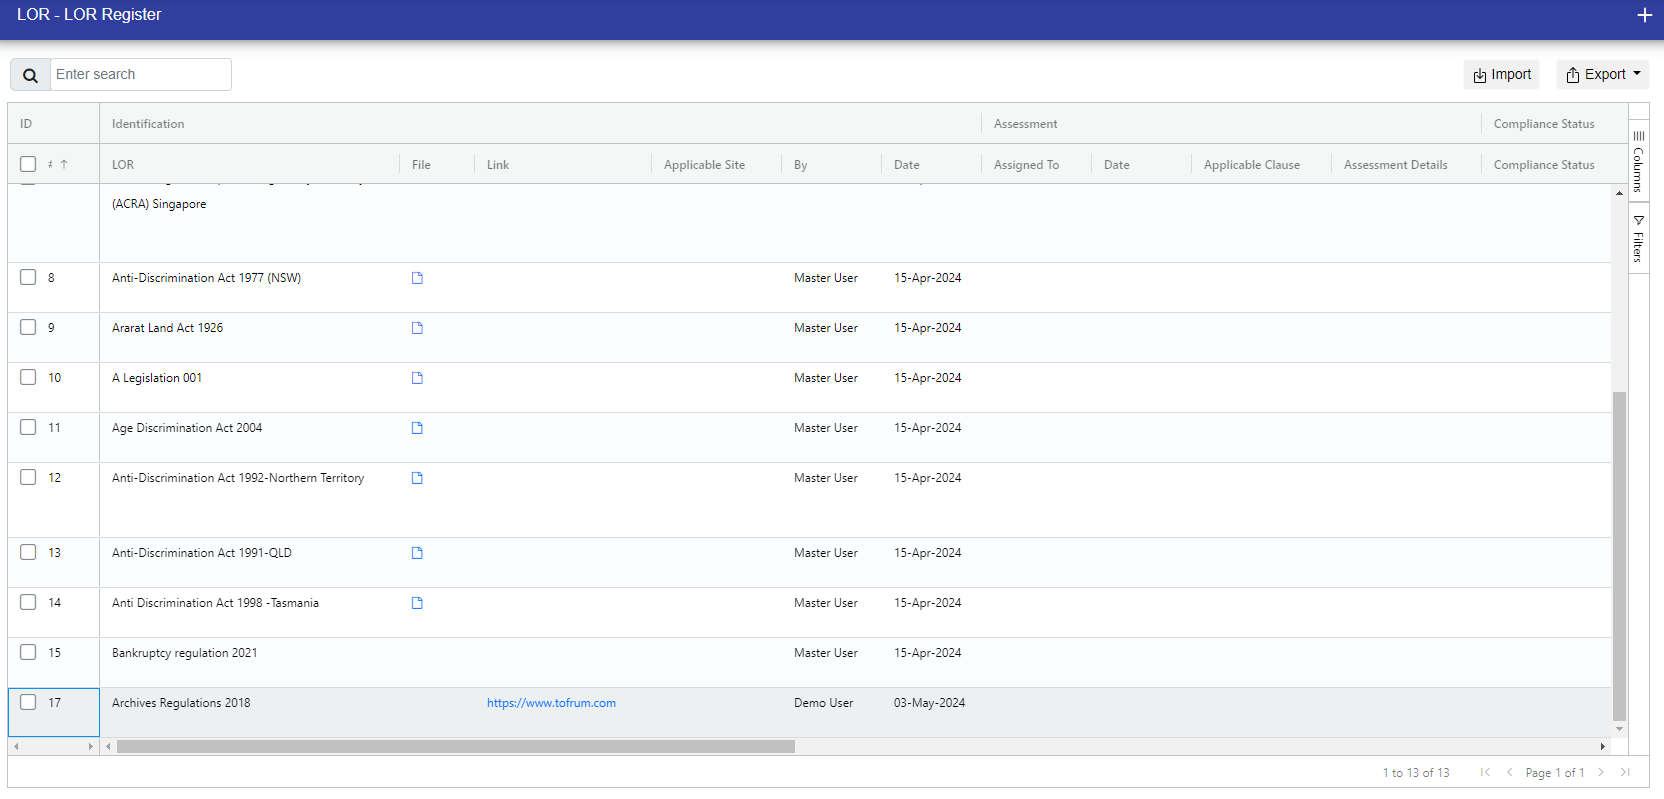This screenshot has width=1664, height=799.
Task: Open file icon for A Legislation 001
Action: (x=417, y=378)
